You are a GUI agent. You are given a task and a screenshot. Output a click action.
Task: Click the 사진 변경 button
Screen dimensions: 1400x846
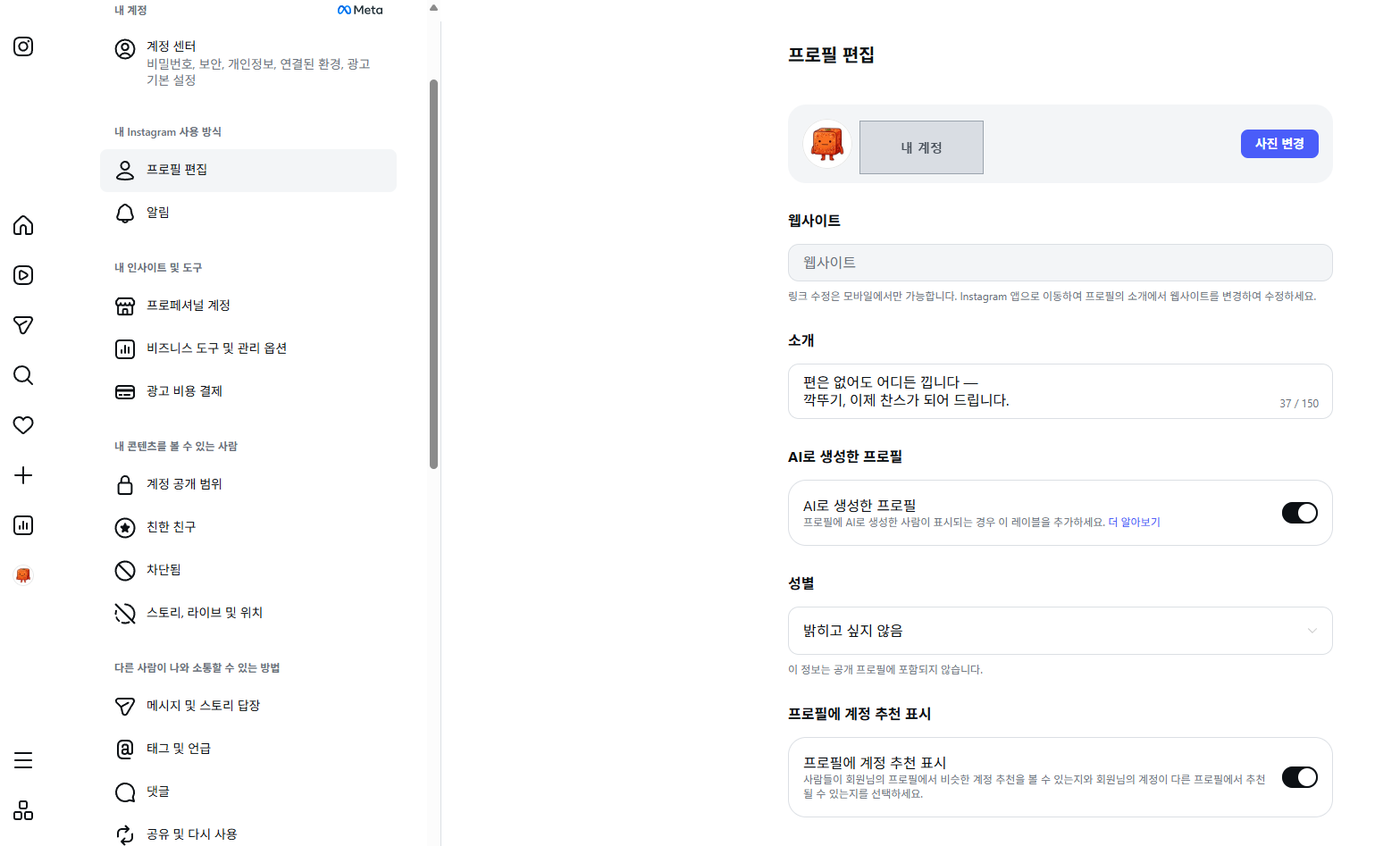pyautogui.click(x=1279, y=144)
